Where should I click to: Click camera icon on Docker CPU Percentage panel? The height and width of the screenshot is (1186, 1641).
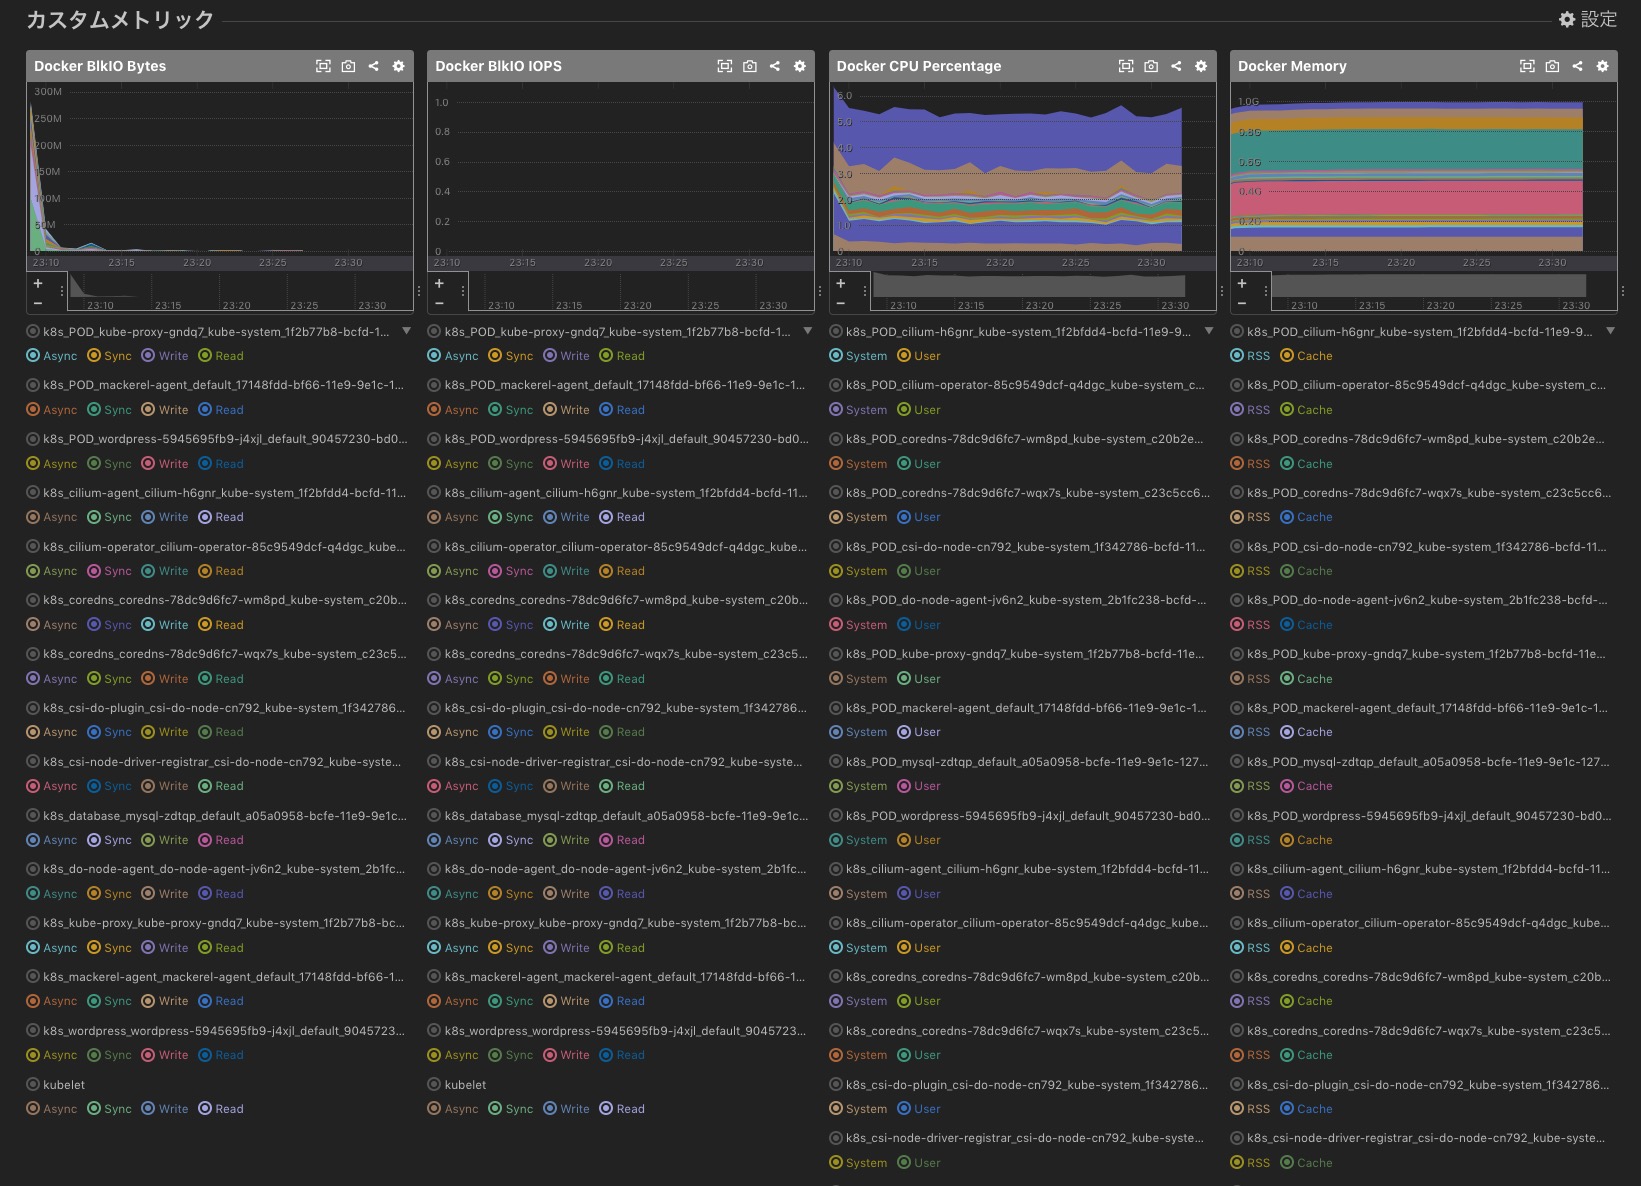1151,66
